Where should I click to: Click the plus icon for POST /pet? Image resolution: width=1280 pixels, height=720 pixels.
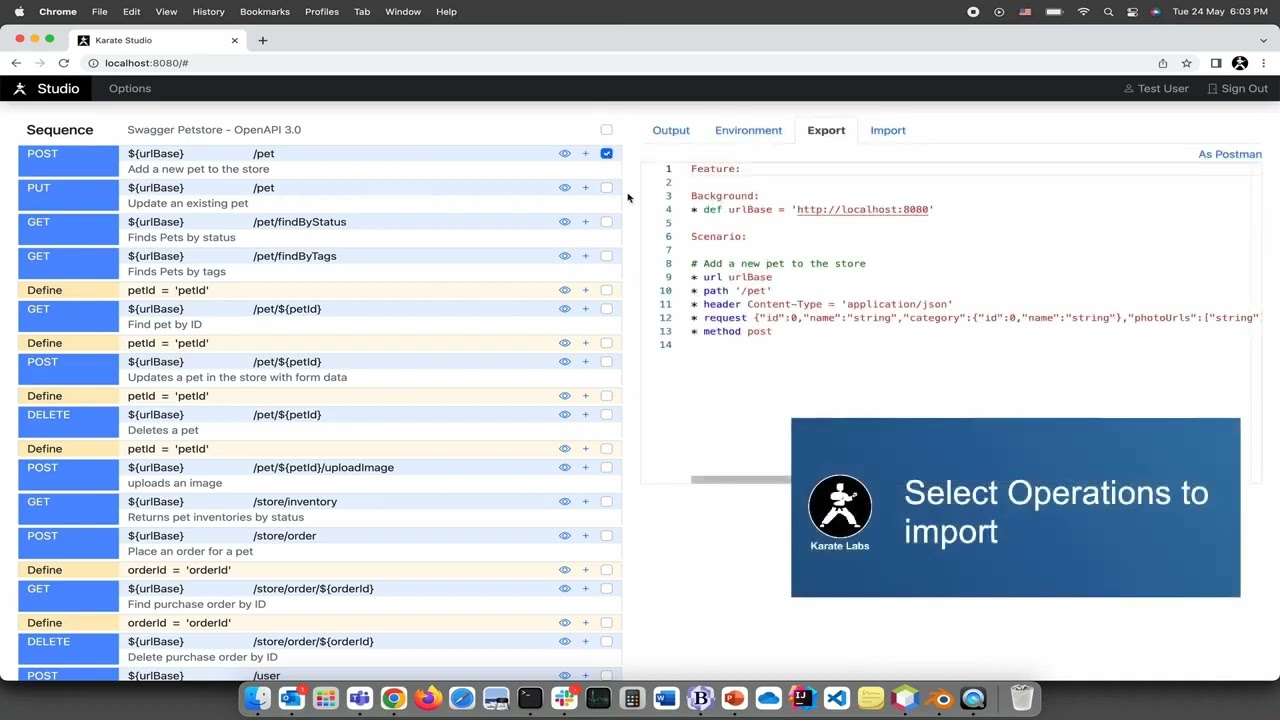(x=585, y=154)
